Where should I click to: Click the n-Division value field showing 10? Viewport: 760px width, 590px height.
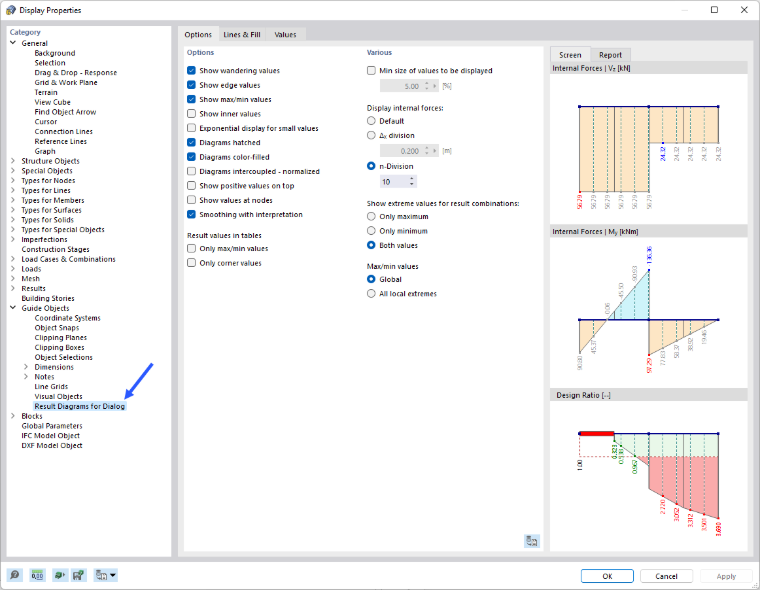click(394, 182)
